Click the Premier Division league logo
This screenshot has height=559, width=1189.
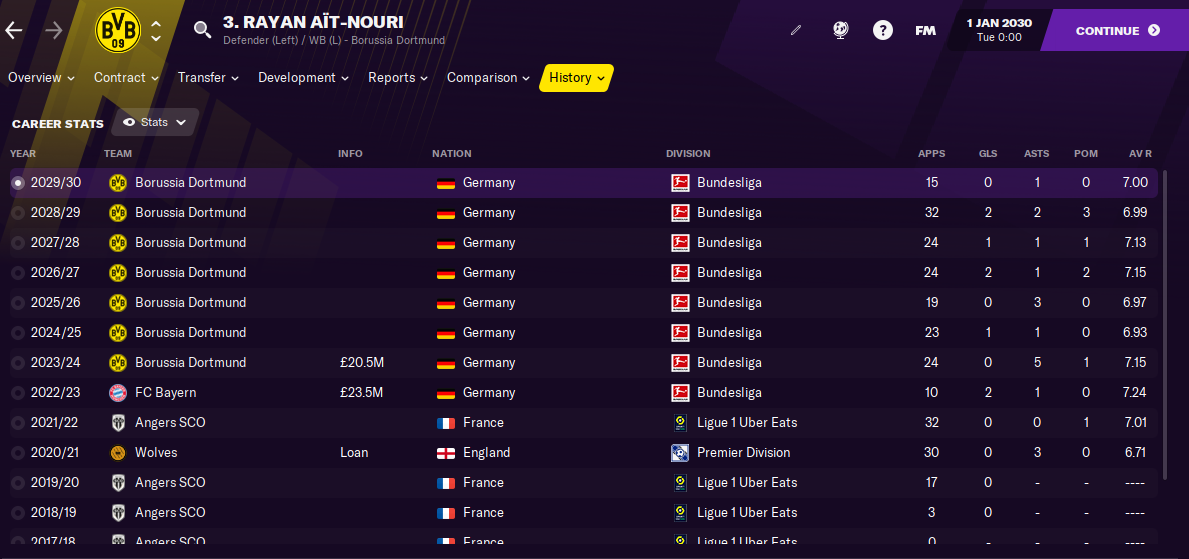tap(679, 453)
